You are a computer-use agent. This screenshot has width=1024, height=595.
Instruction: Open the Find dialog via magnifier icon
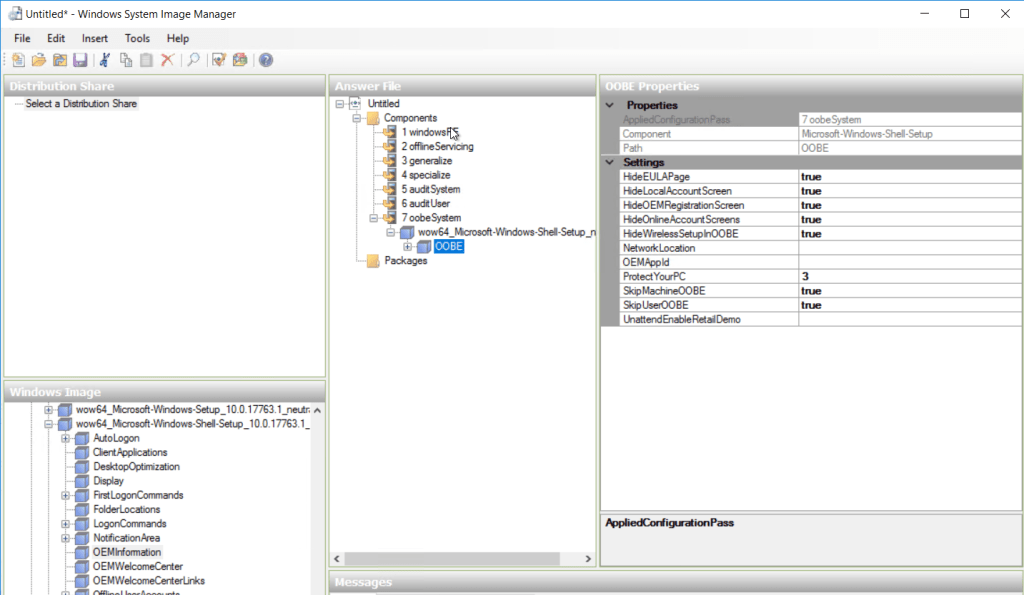click(x=194, y=60)
